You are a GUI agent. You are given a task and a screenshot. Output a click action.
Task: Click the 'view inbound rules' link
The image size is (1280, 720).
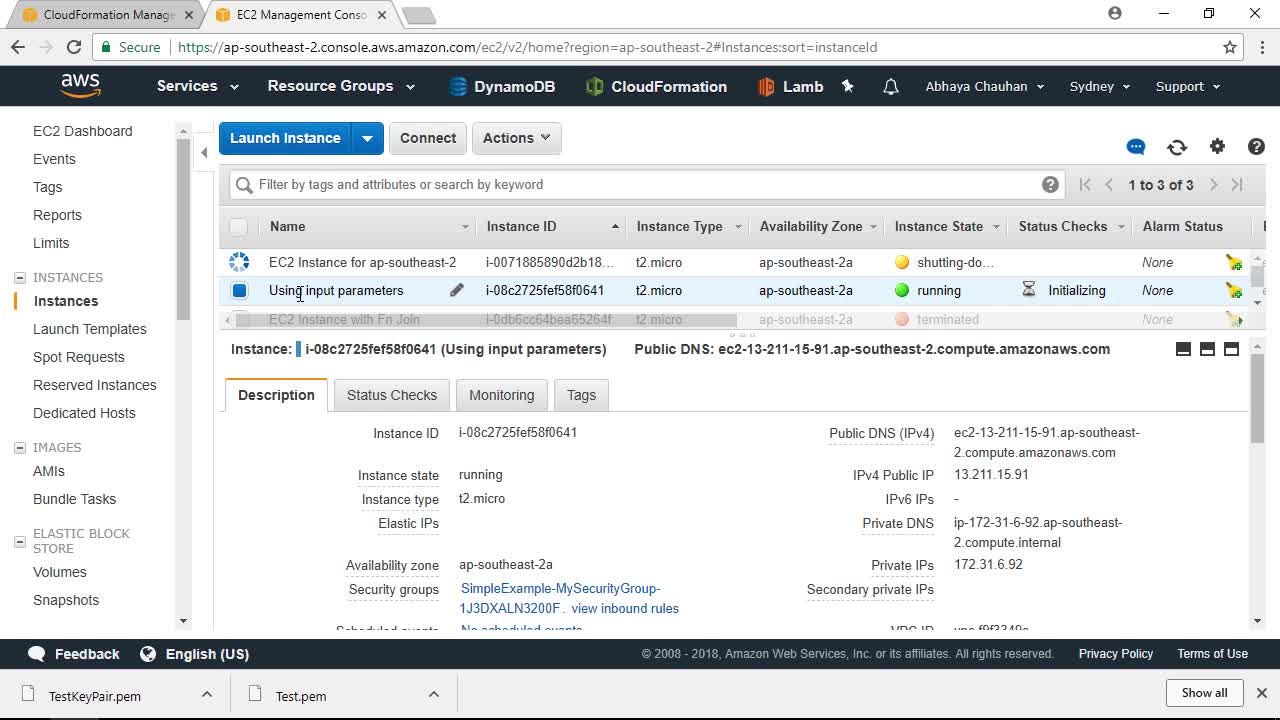pos(625,608)
